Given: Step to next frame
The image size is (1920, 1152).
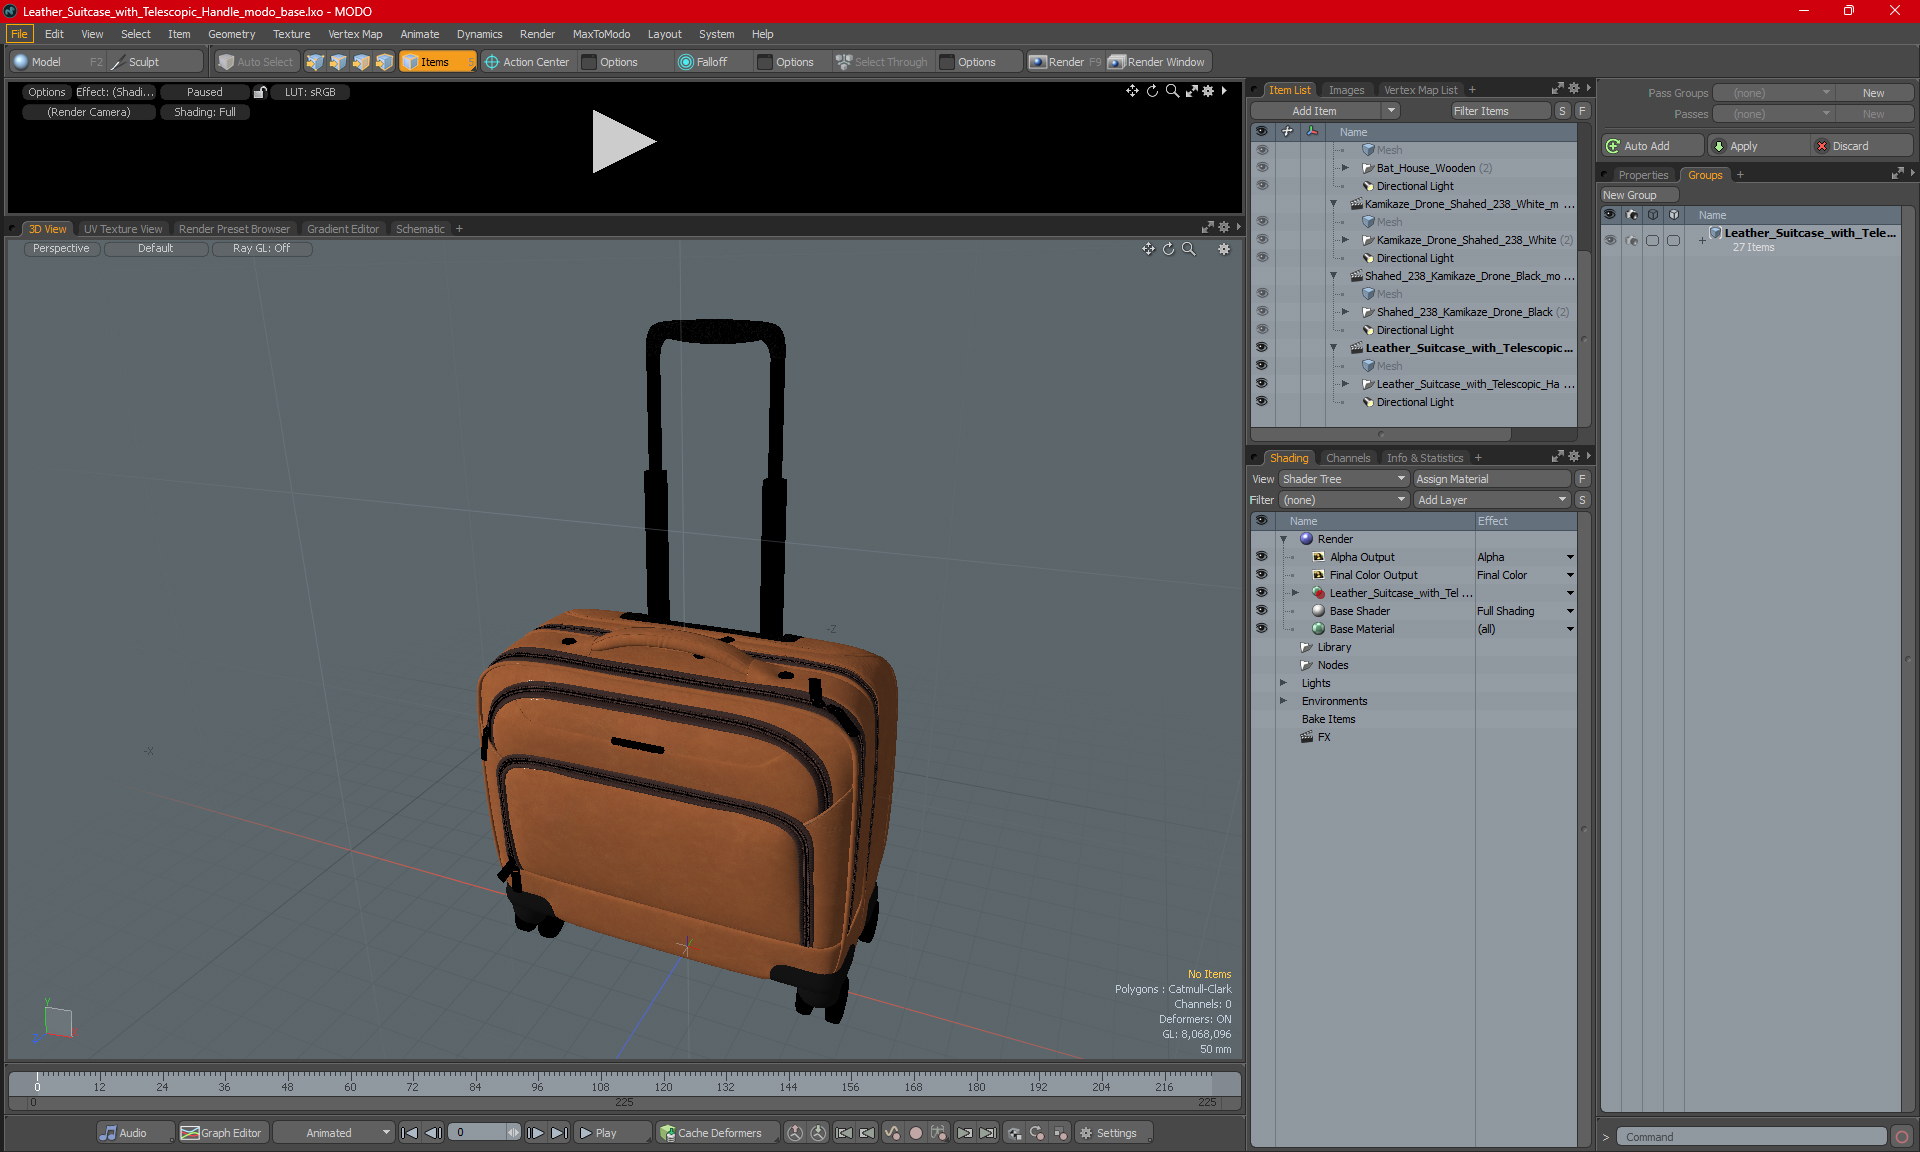Looking at the screenshot, I should pos(535,1133).
